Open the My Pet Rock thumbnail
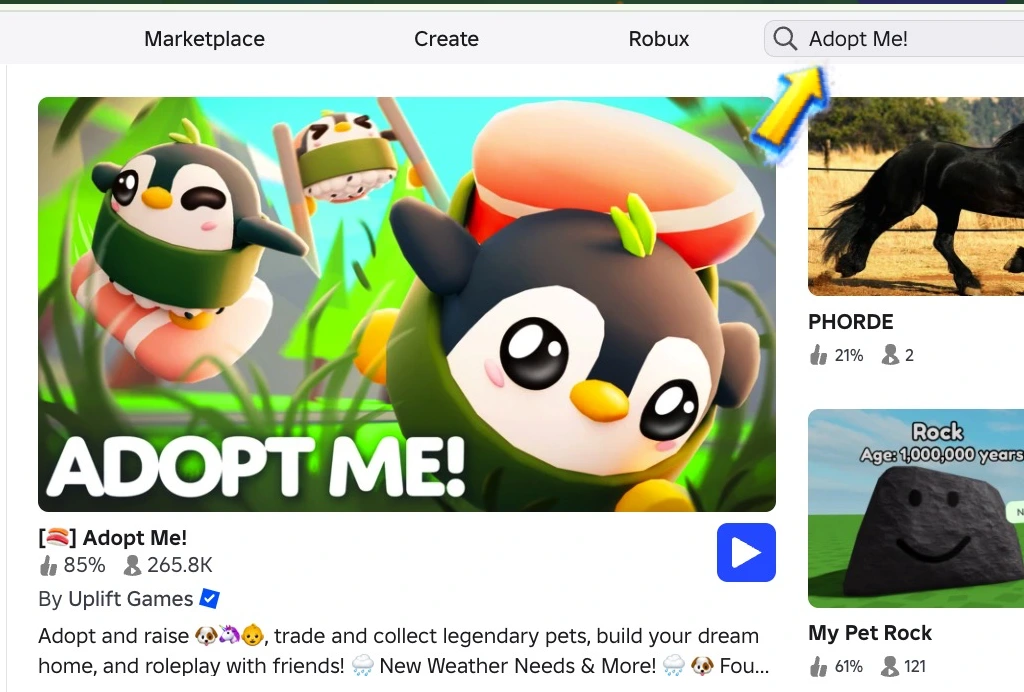The height and width of the screenshot is (692, 1024). pyautogui.click(x=916, y=509)
